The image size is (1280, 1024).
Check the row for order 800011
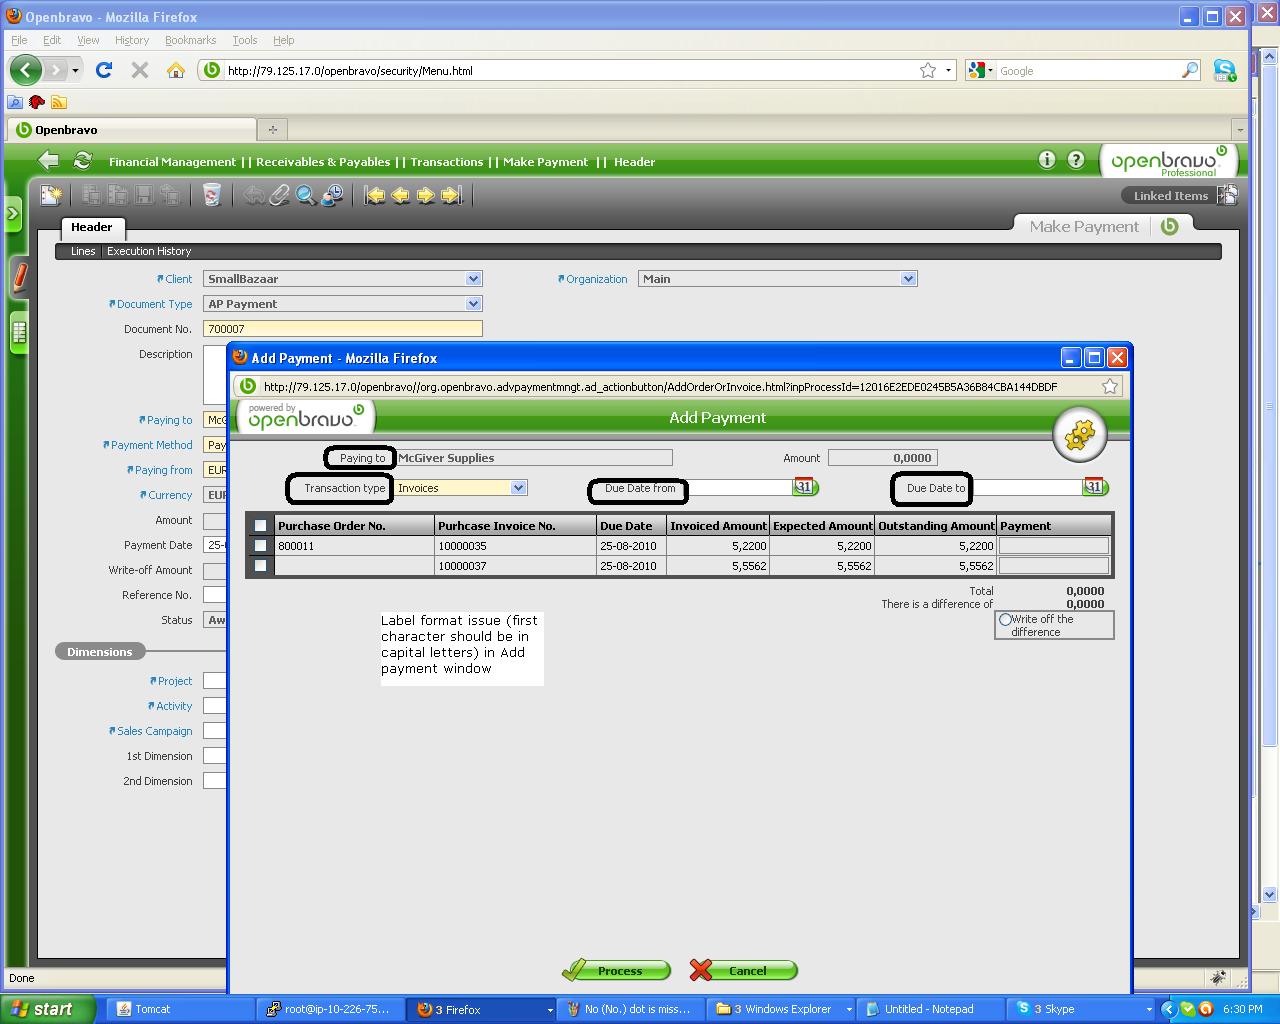point(260,546)
